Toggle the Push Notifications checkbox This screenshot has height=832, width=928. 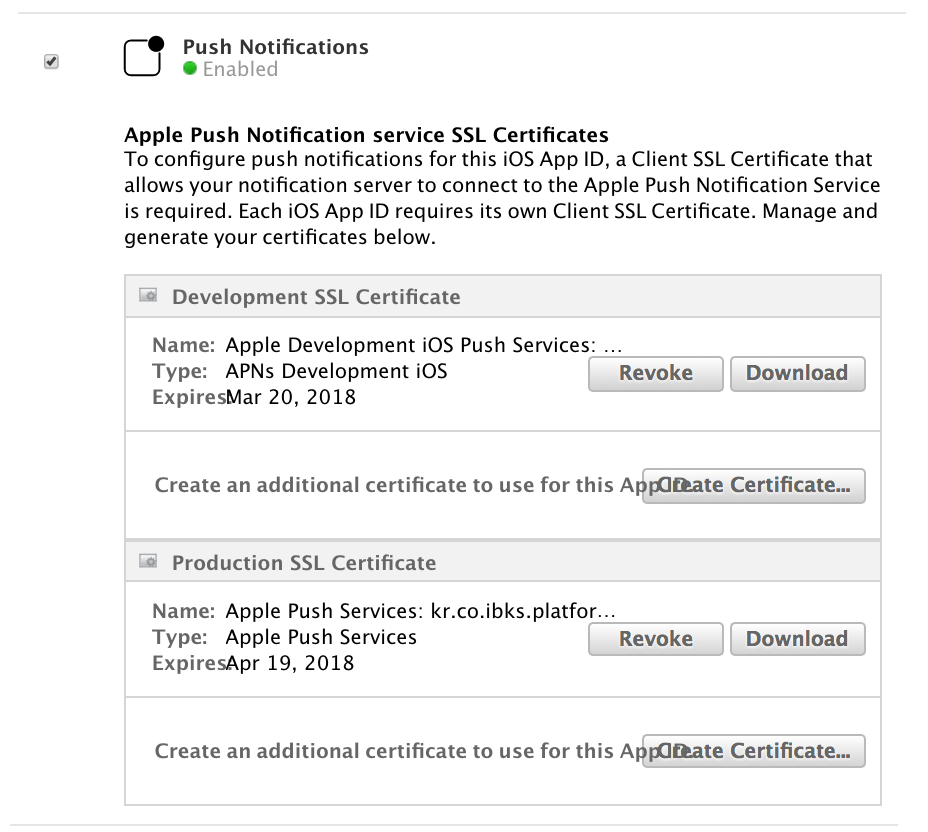51,62
